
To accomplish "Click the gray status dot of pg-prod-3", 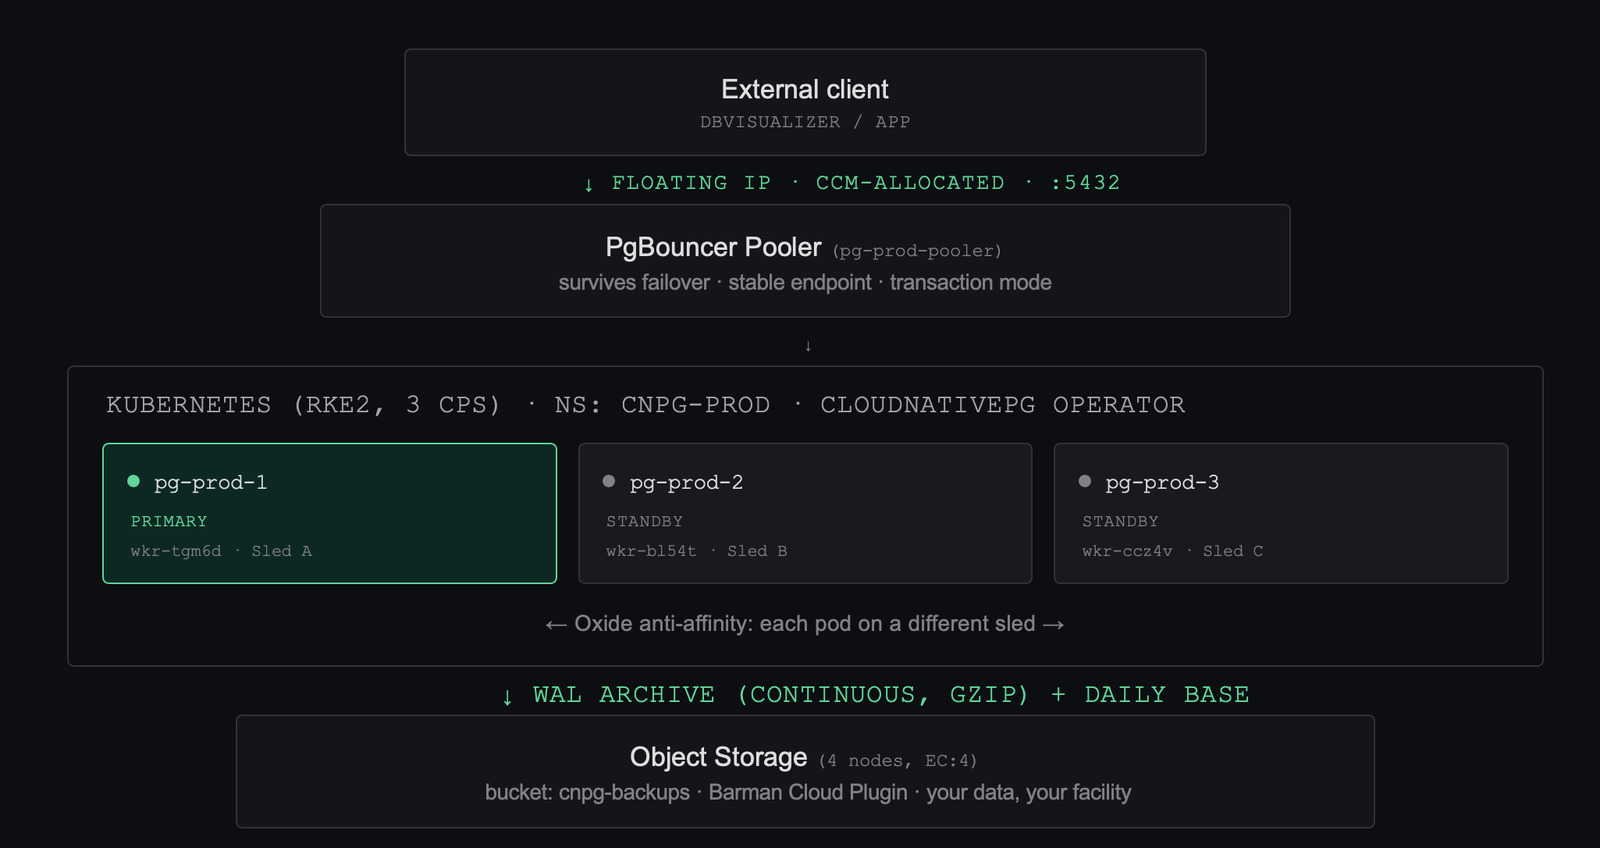I will 1085,481.
